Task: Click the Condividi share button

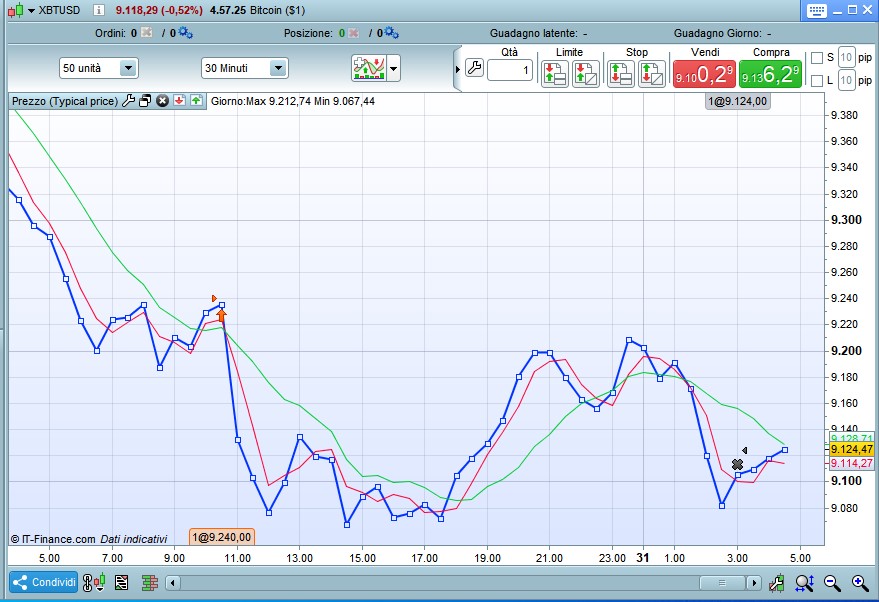Action: click(44, 582)
